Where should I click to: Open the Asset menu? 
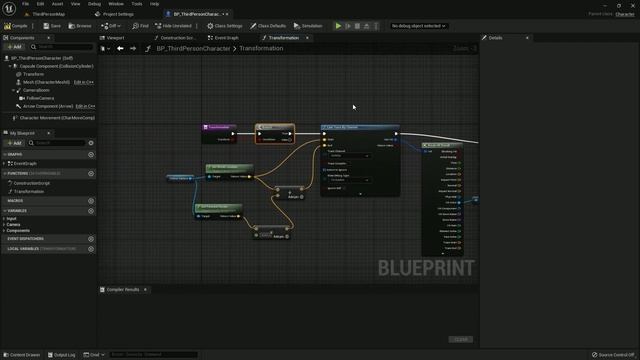pos(57,4)
